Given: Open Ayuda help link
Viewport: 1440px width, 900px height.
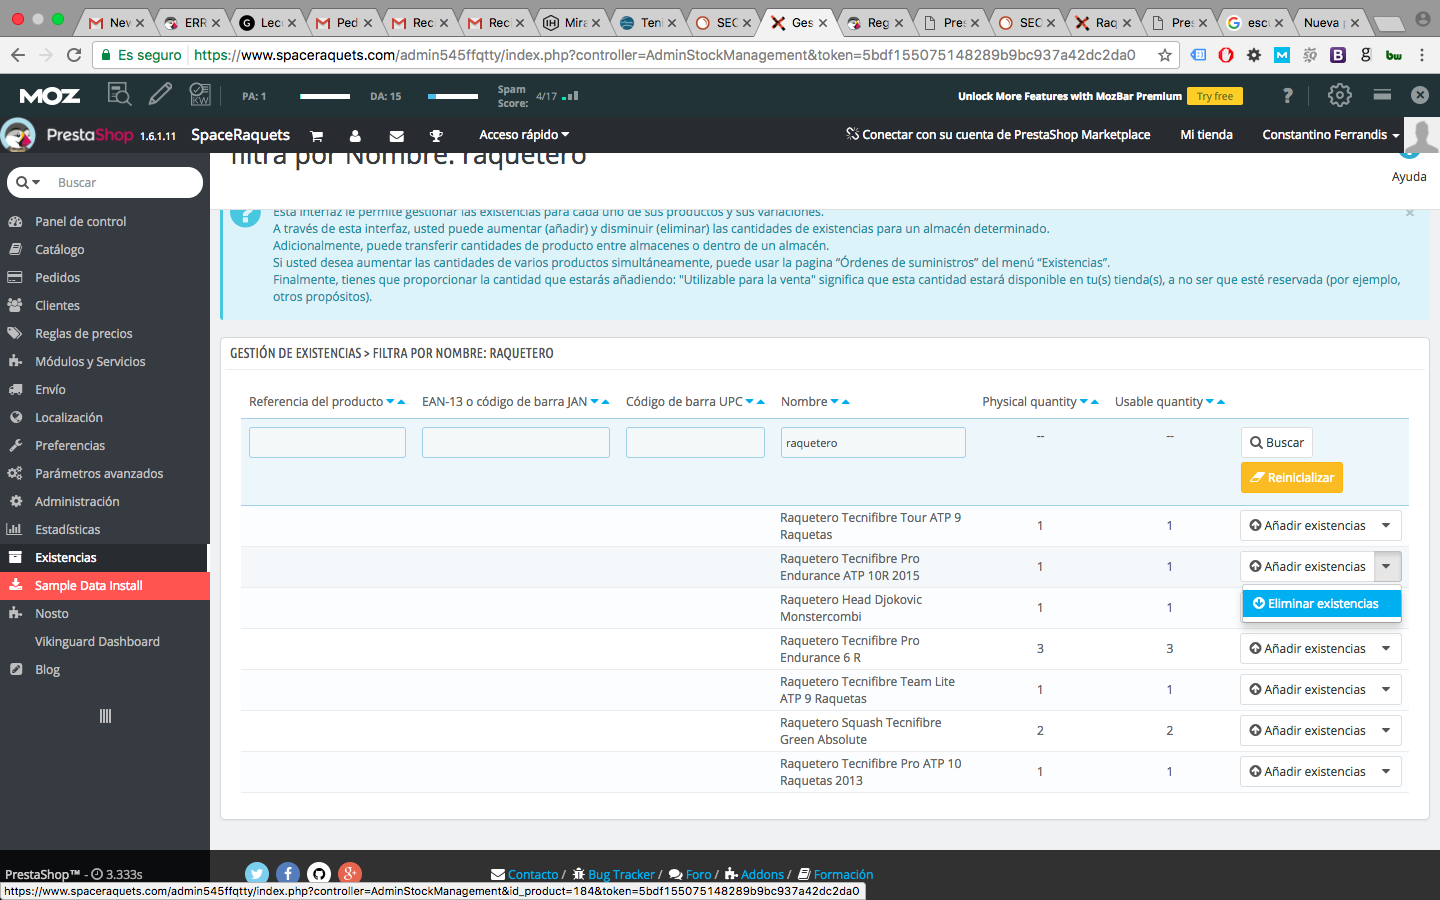Looking at the screenshot, I should (1409, 176).
